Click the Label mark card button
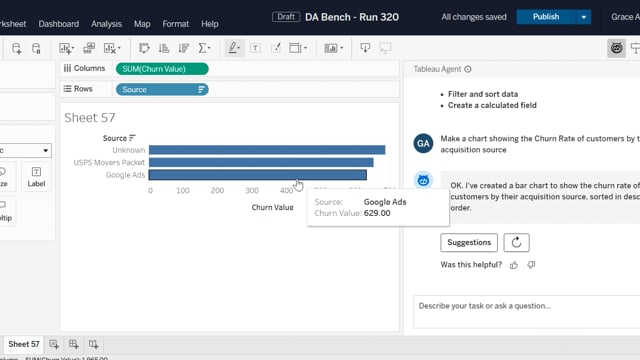640x360 pixels. coord(36,177)
